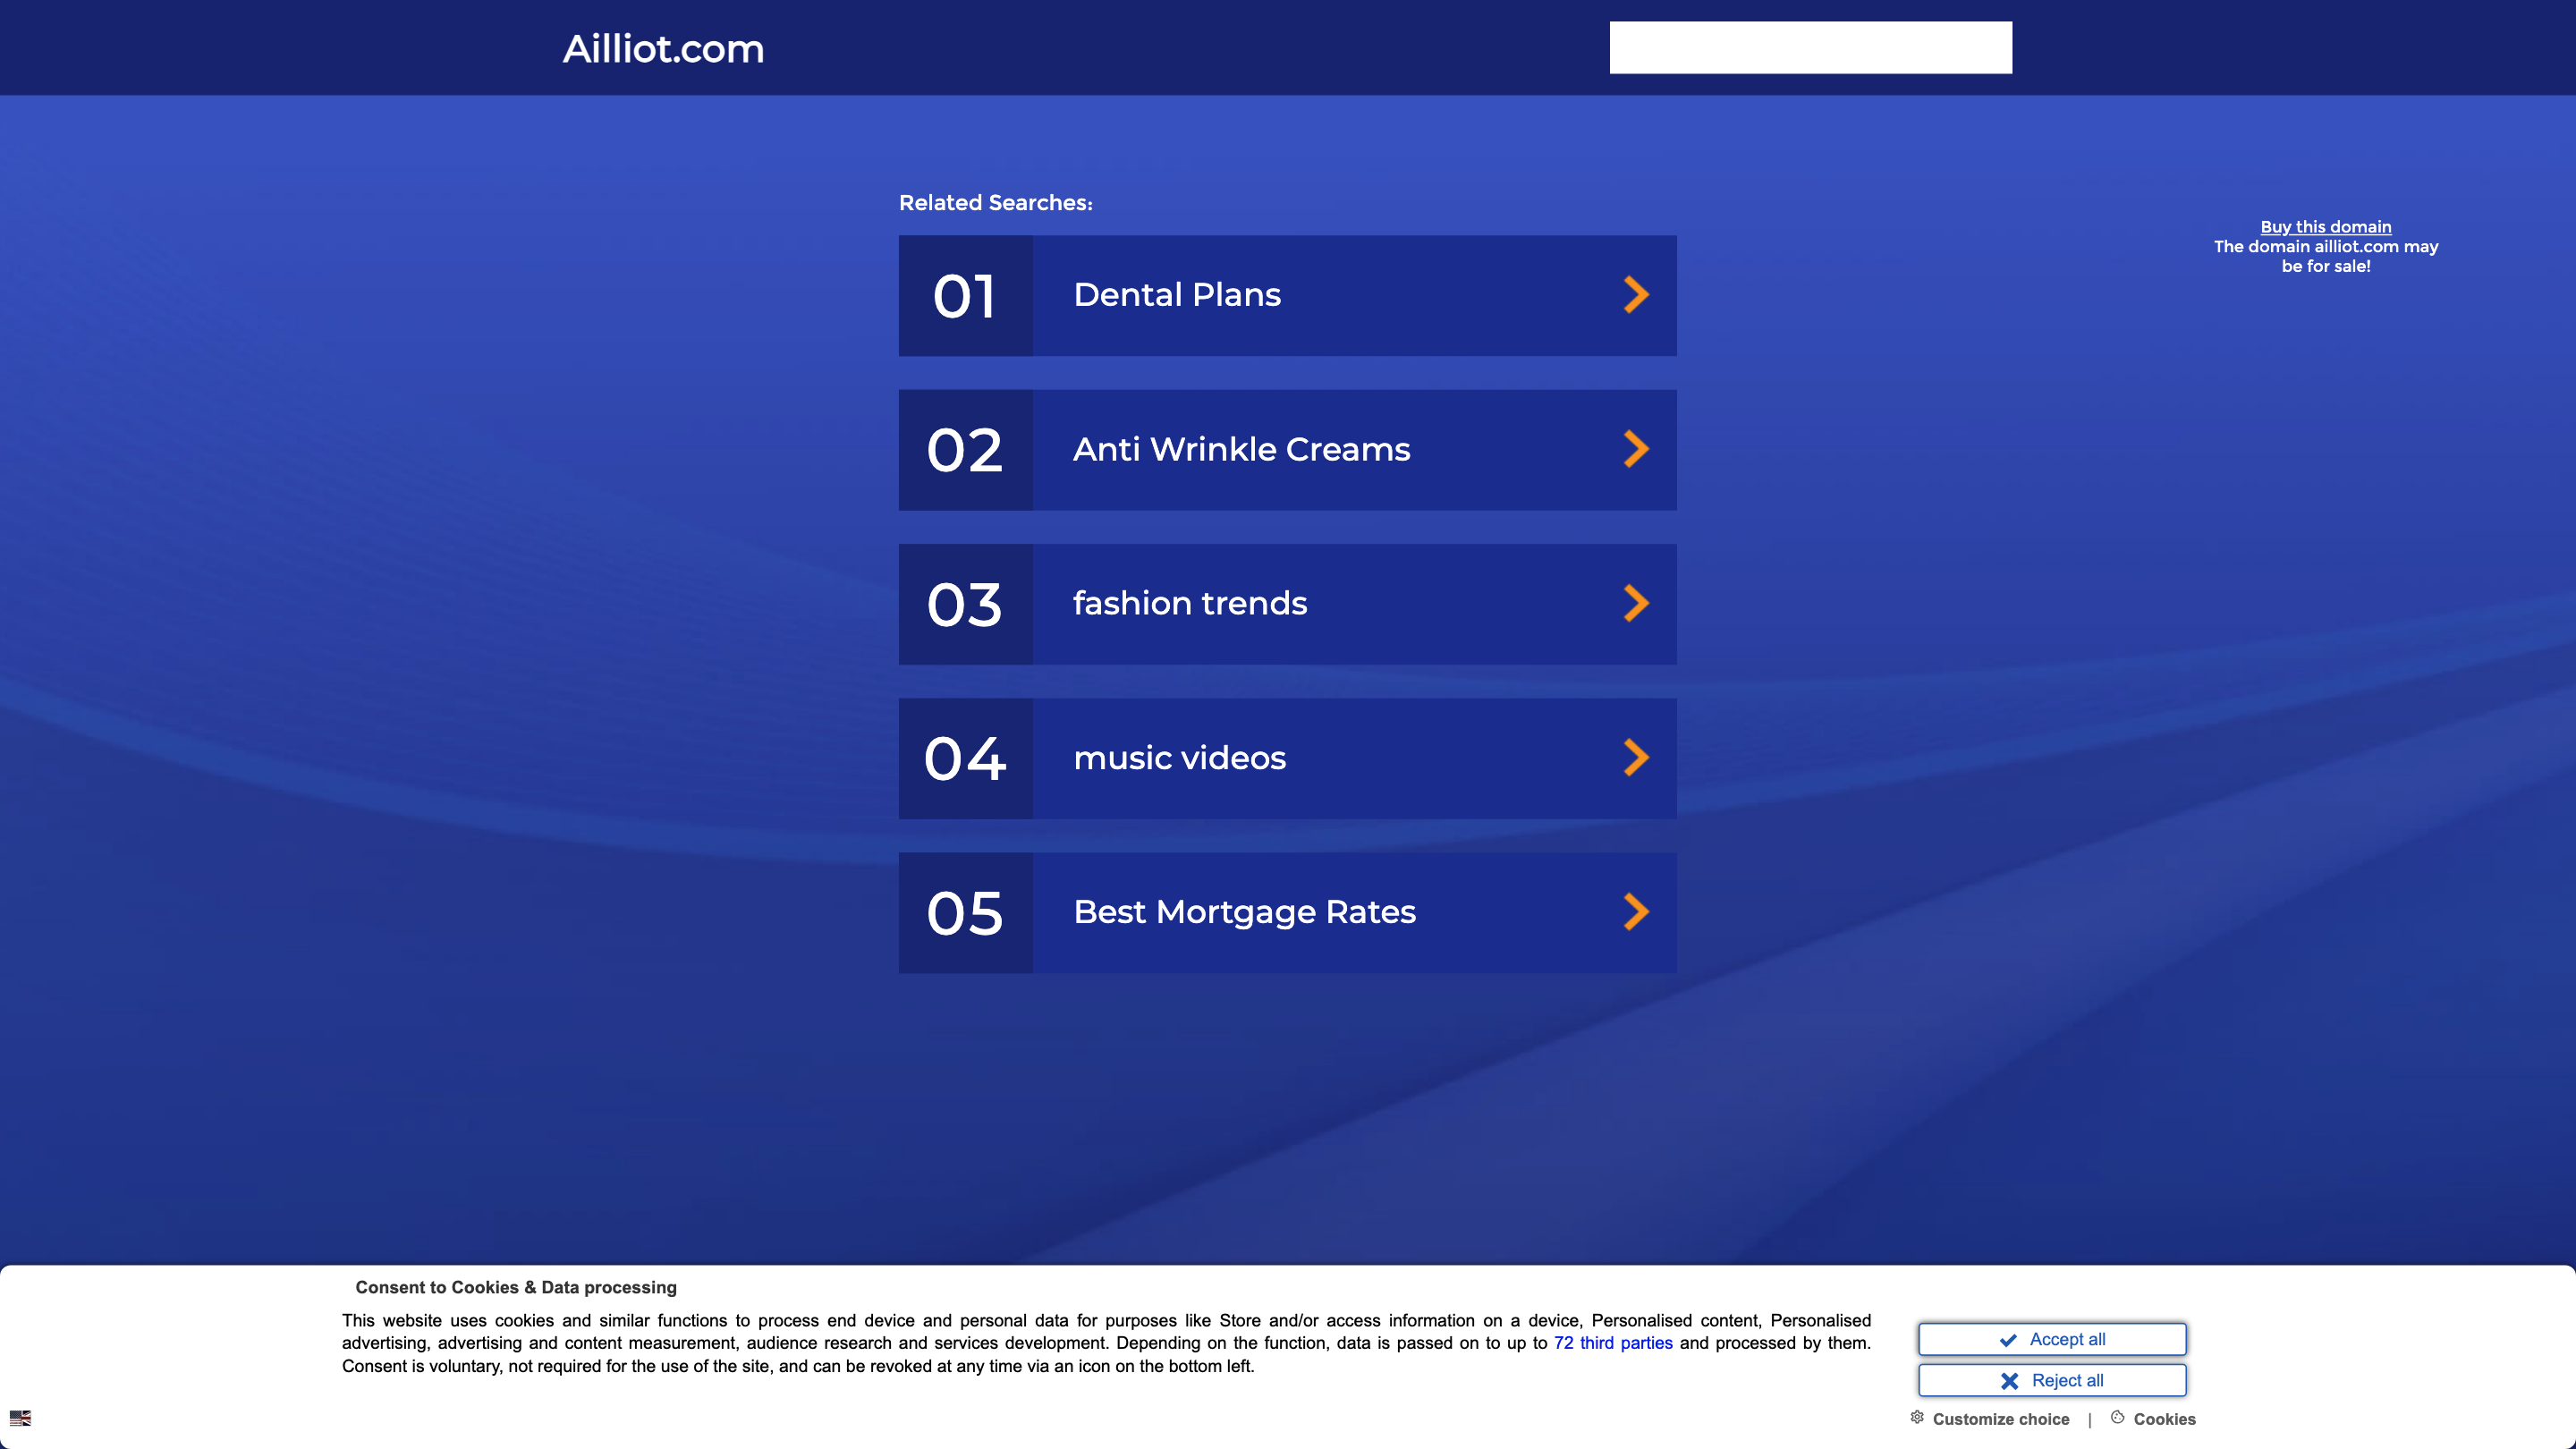The width and height of the screenshot is (2576, 1449).
Task: Click the arrow icon for music videos
Action: (x=1636, y=757)
